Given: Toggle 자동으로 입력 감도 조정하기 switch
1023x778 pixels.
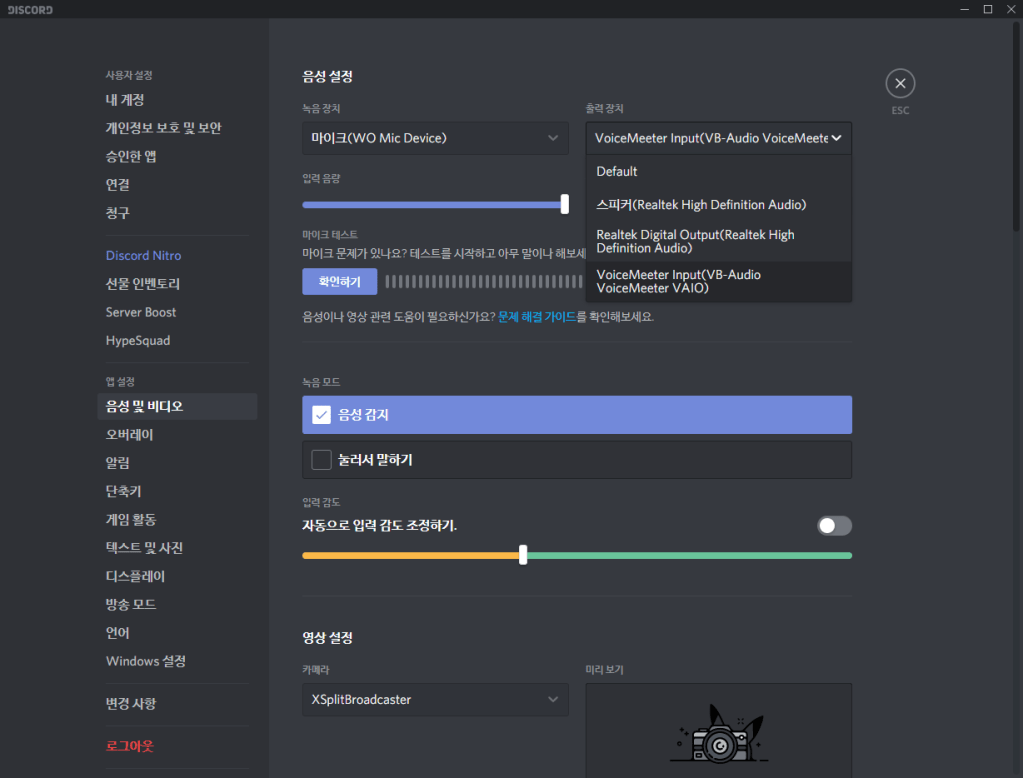Looking at the screenshot, I should pos(834,526).
